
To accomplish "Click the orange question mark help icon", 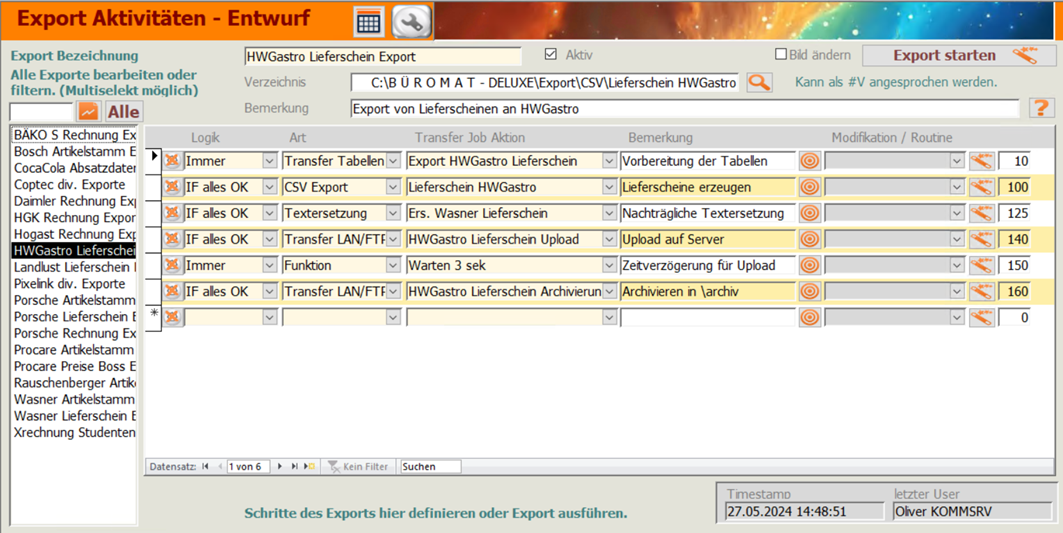I will [1041, 108].
